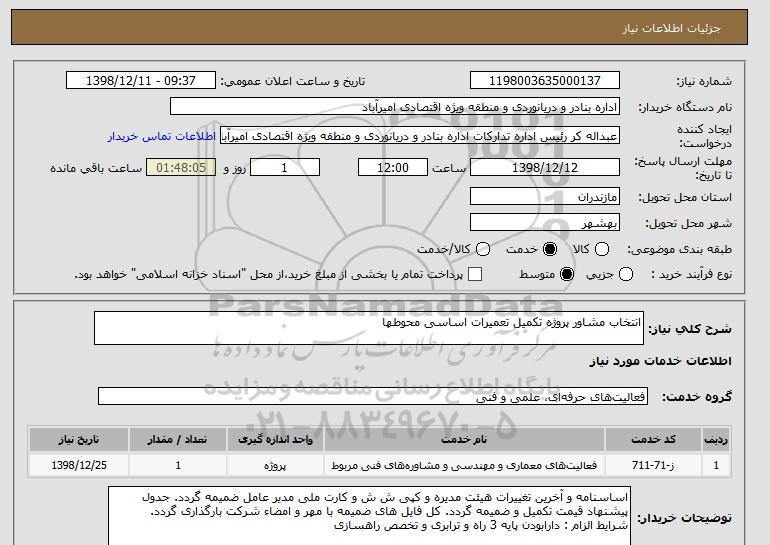
Task: Click the public announcement date-time field
Action: (x=141, y=81)
